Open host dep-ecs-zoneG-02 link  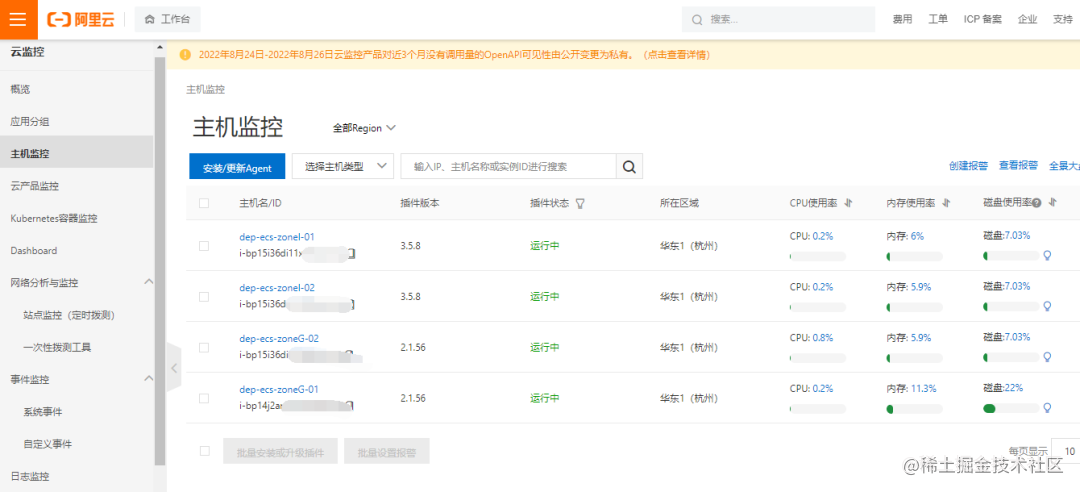tap(279, 338)
